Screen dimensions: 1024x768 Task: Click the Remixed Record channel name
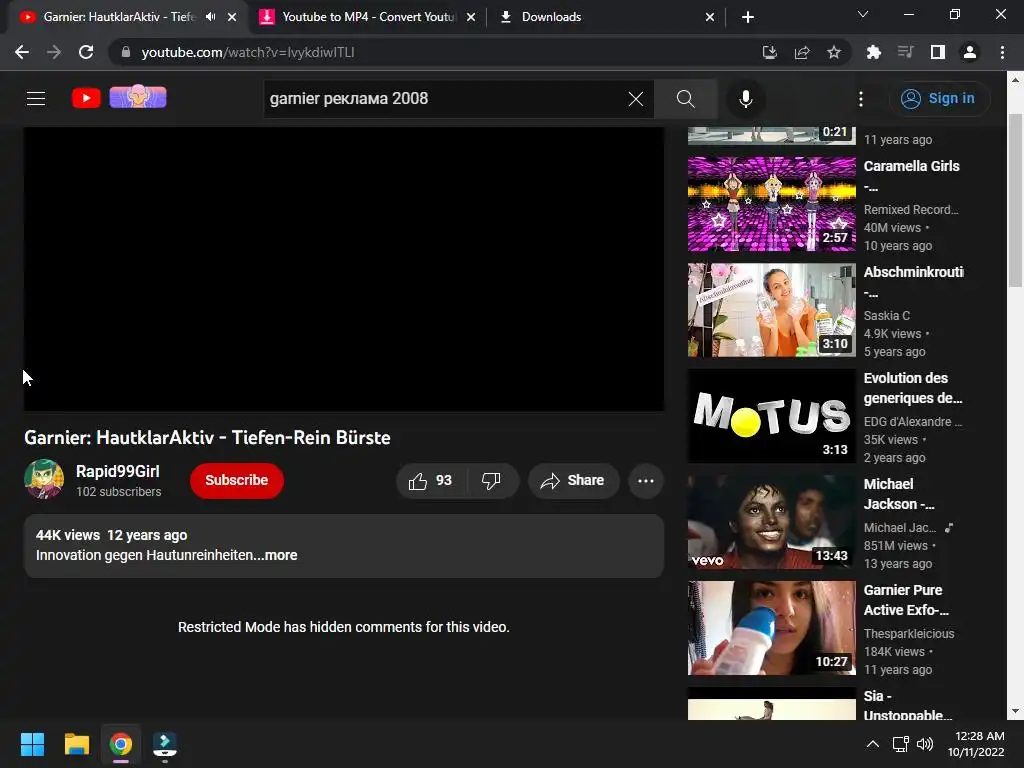click(911, 210)
